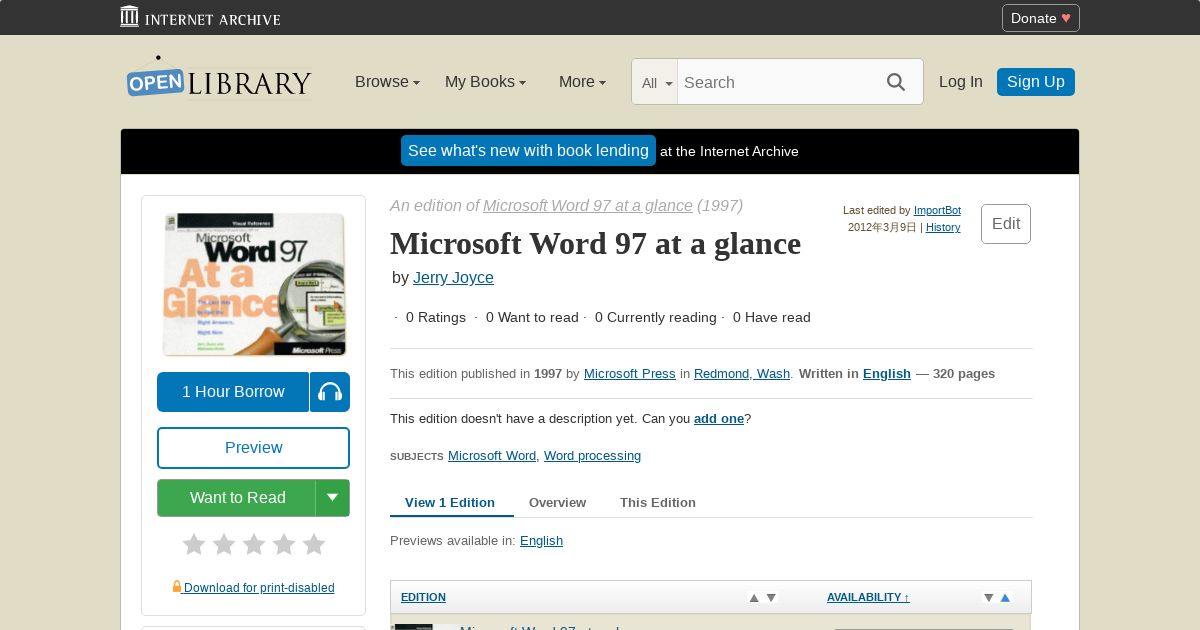Image resolution: width=1200 pixels, height=630 pixels.
Task: Sort Availability column descending arrow
Action: (x=988, y=598)
